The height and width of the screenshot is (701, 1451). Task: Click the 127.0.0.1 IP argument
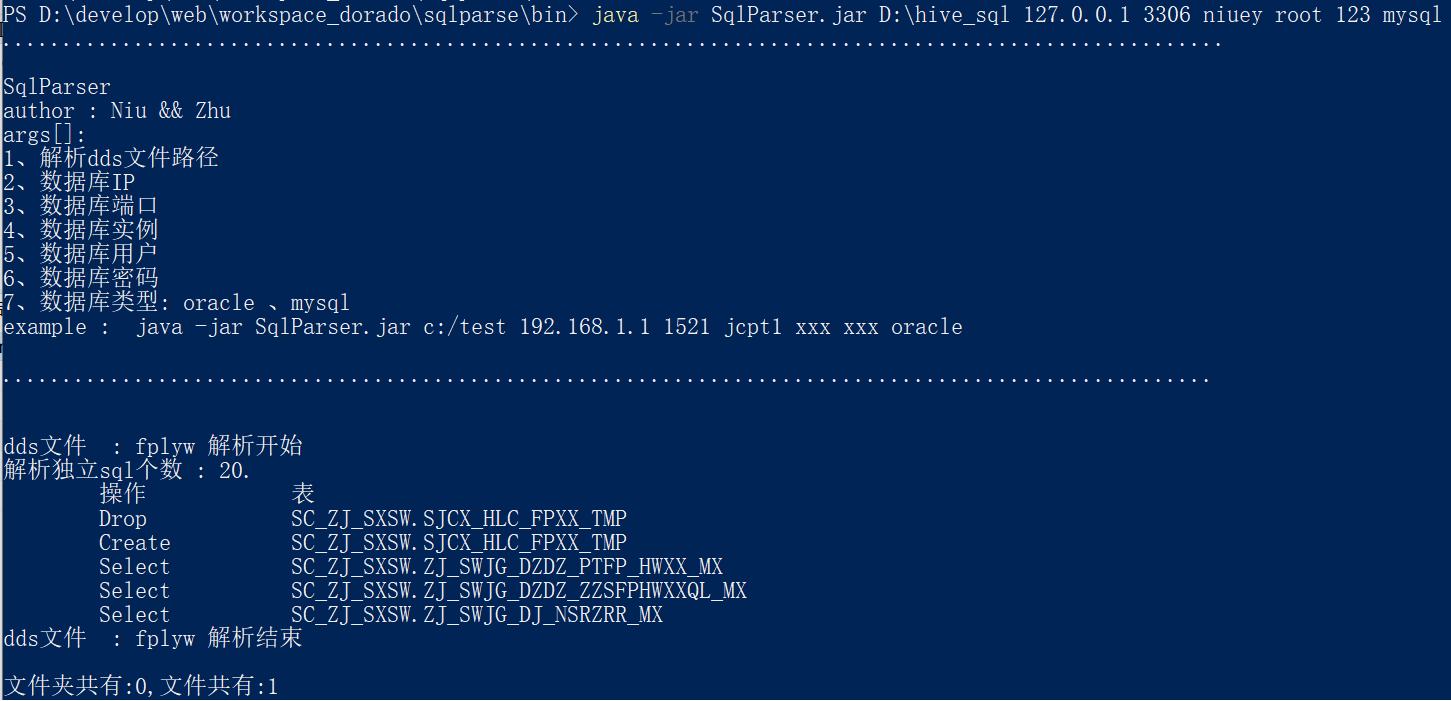click(x=1077, y=16)
